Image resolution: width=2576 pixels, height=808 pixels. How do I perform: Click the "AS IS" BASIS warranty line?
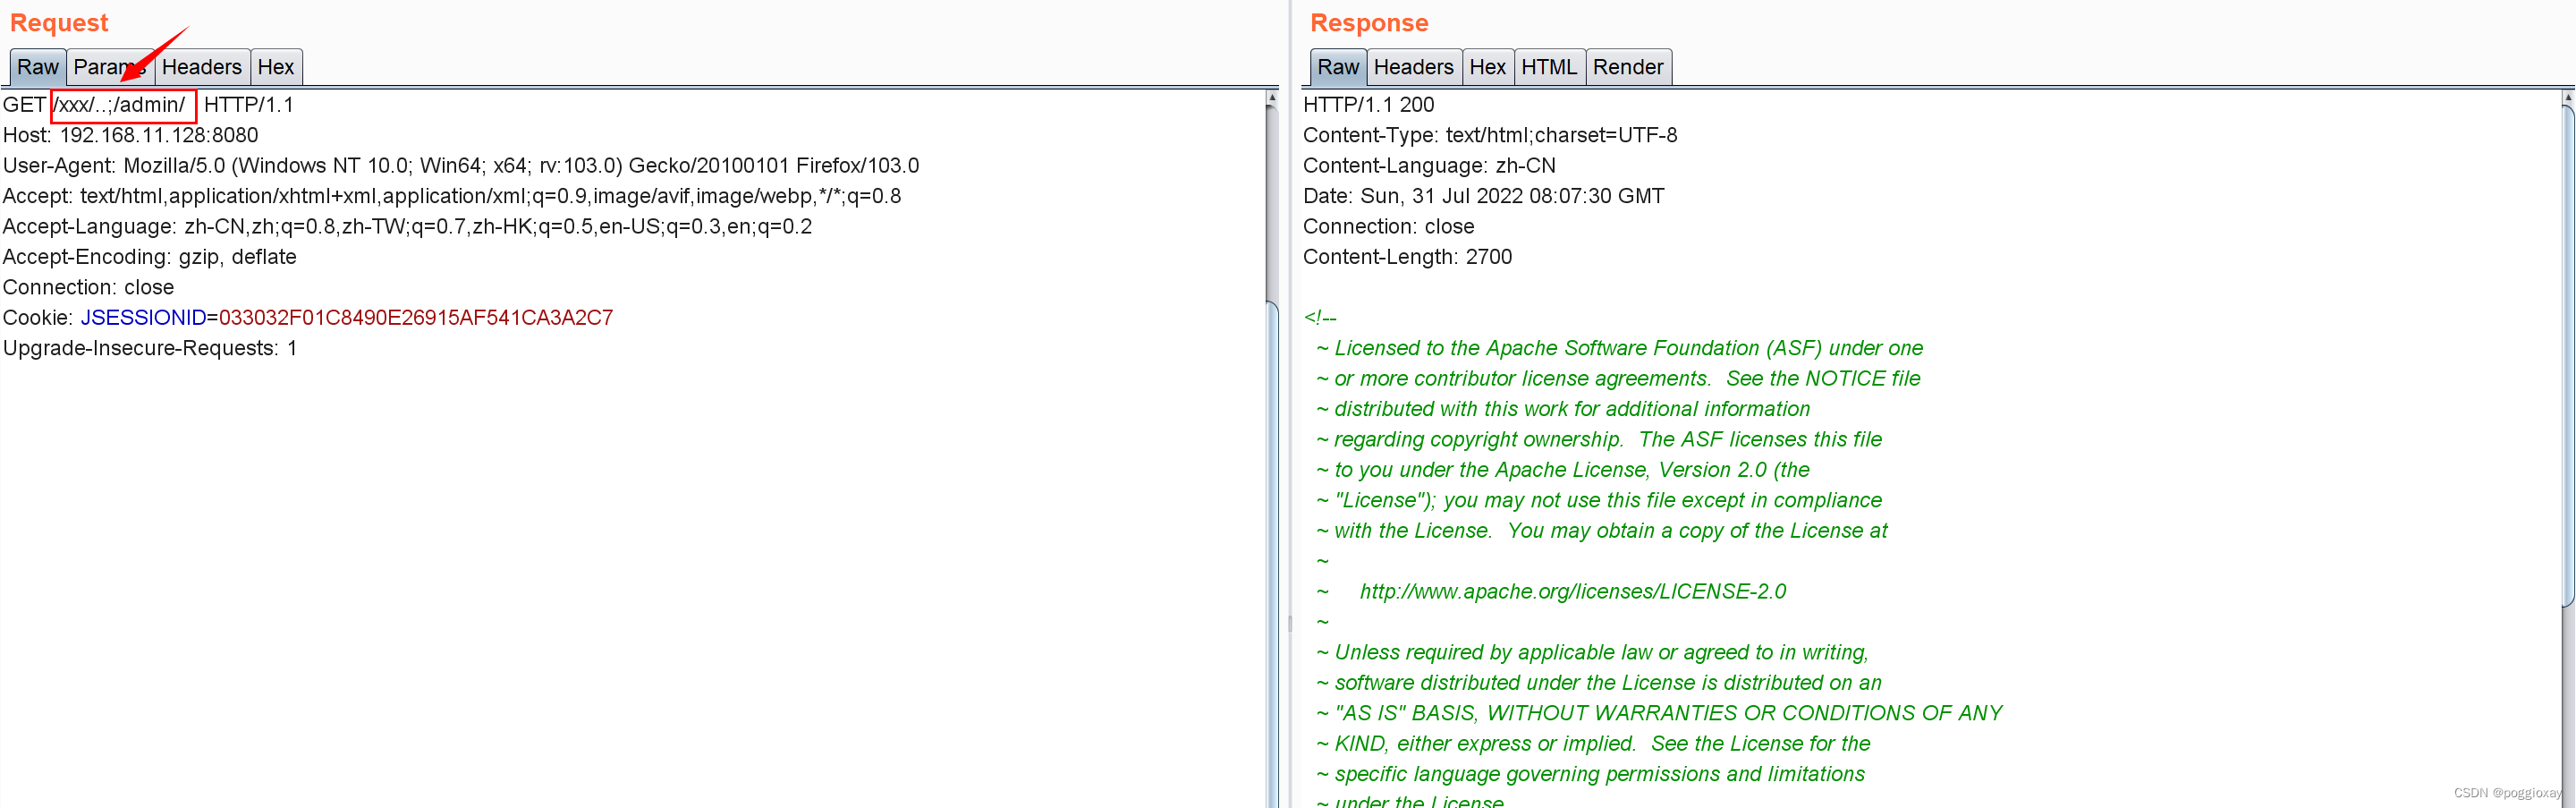(x=1660, y=713)
